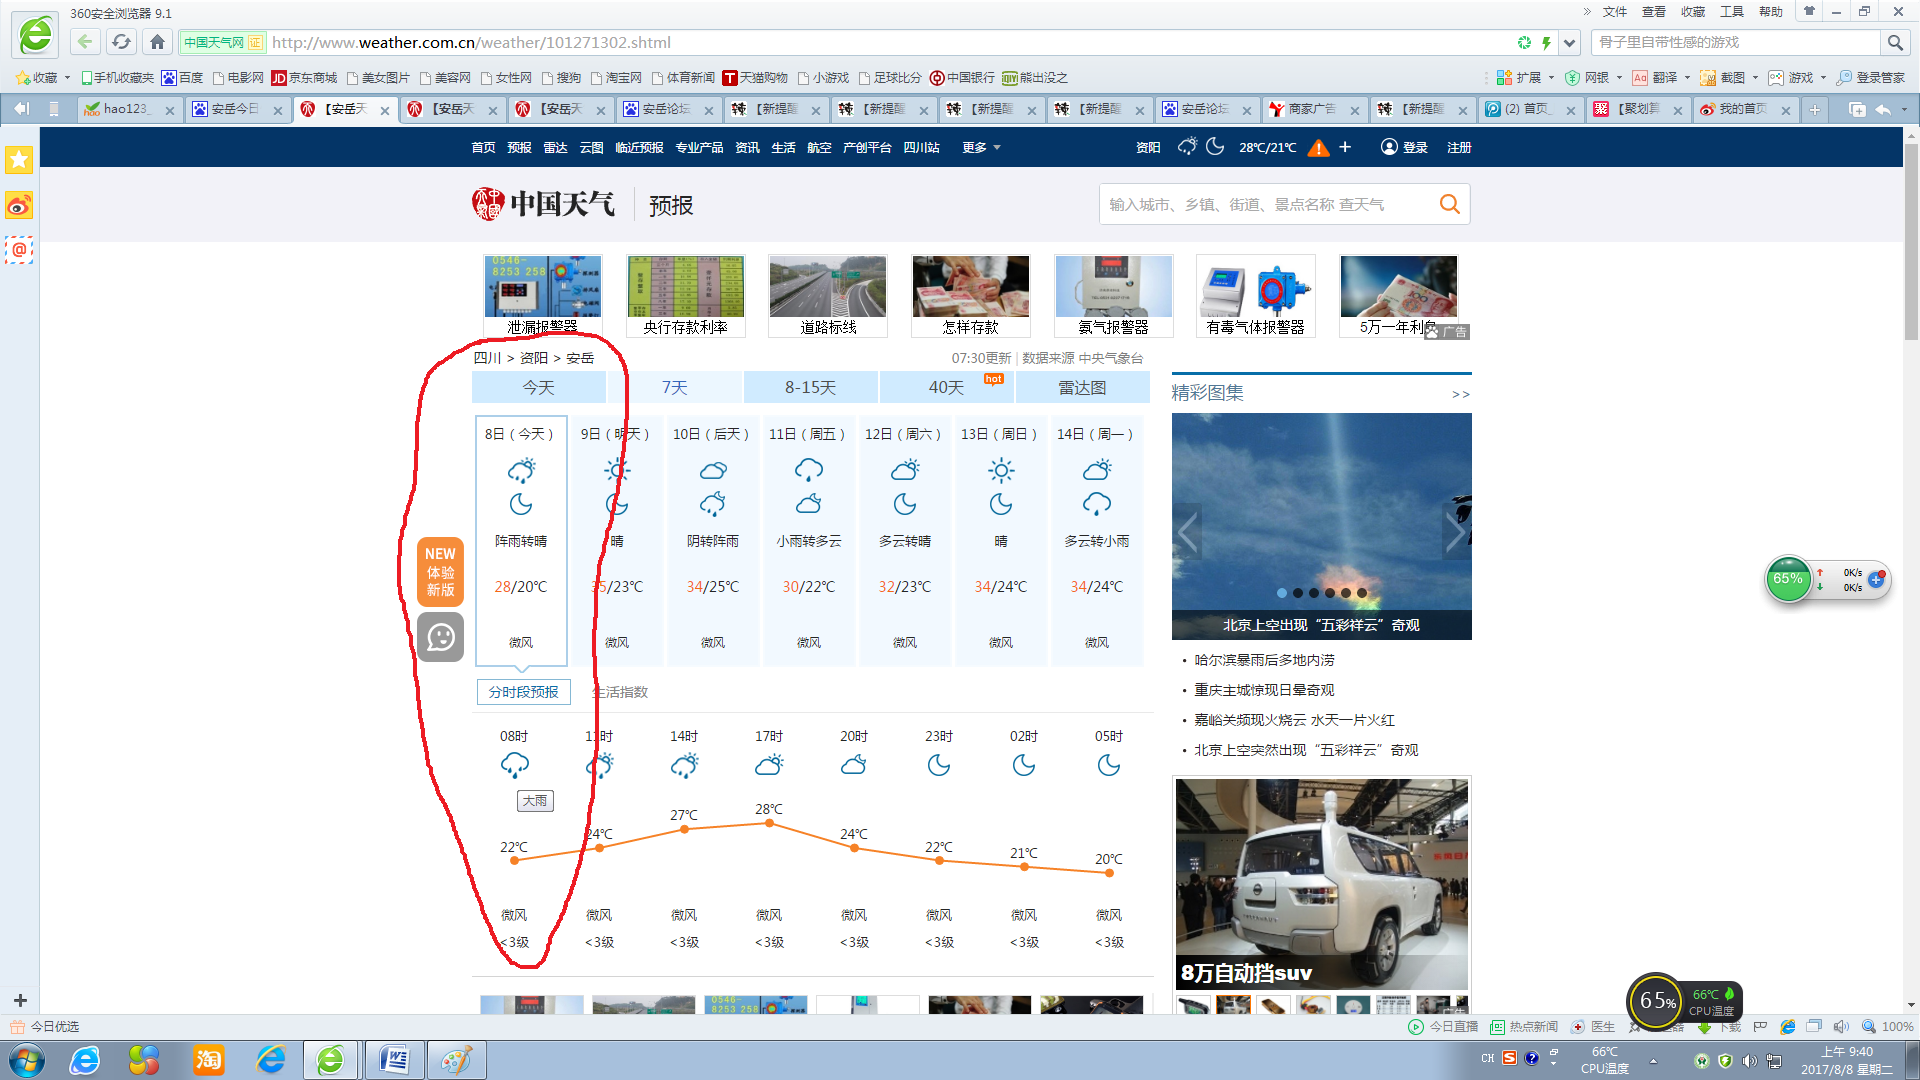Click the orange weather search magnifier
Screen dimensions: 1920x1080
click(1449, 204)
